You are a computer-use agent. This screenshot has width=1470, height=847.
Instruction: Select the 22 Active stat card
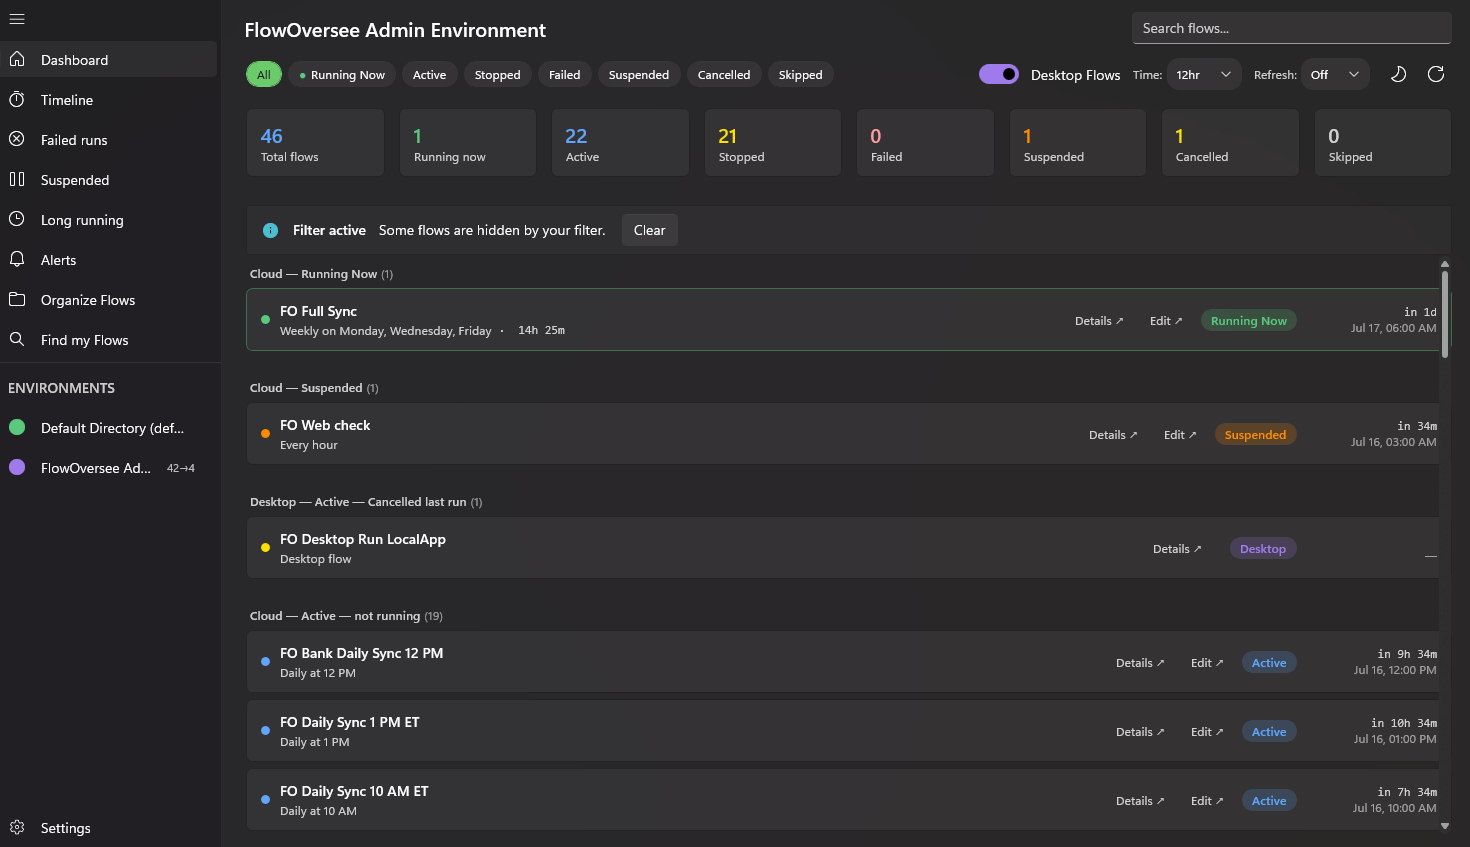[620, 143]
